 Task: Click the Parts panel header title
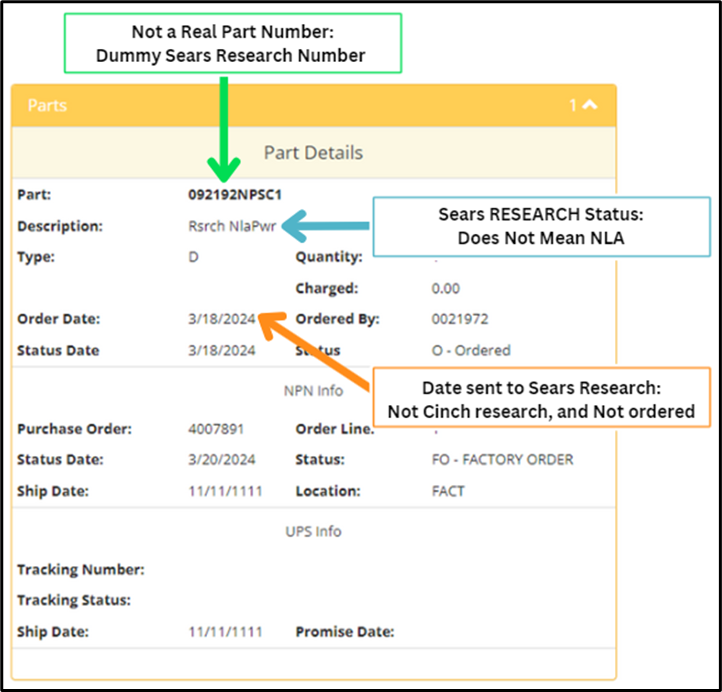point(47,105)
